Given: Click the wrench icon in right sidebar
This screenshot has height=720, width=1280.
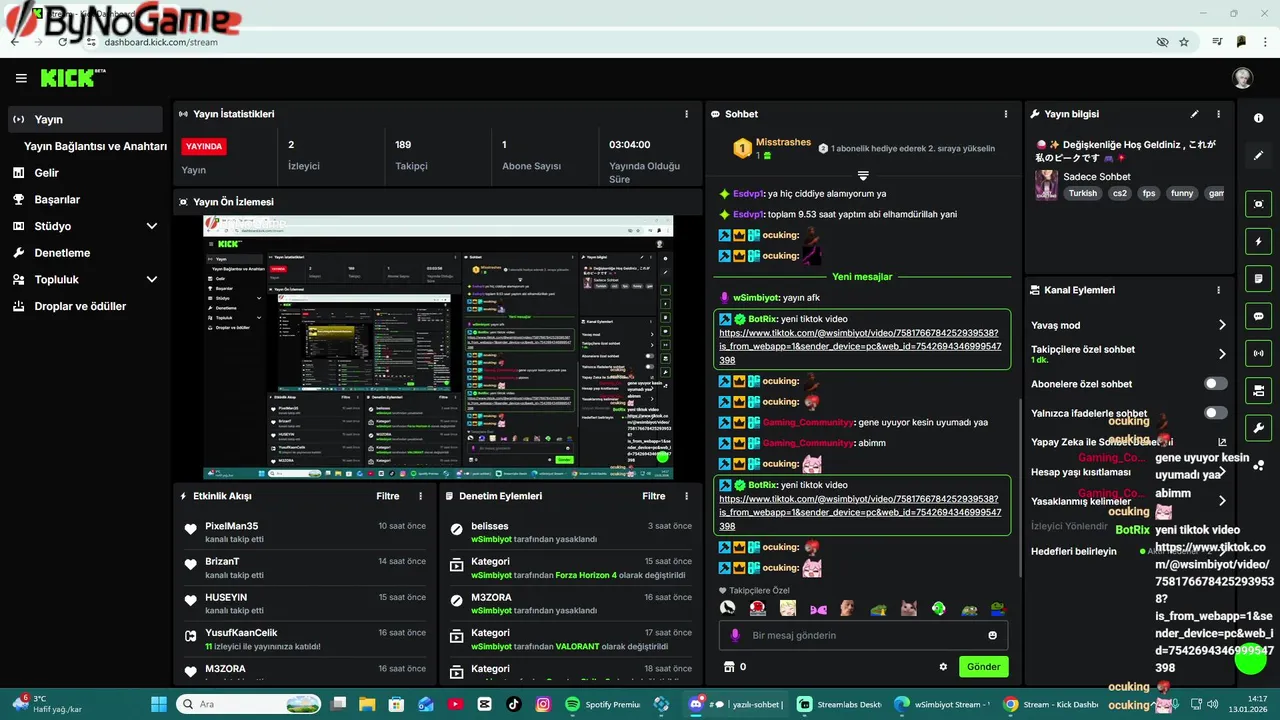Looking at the screenshot, I should click(x=1259, y=428).
